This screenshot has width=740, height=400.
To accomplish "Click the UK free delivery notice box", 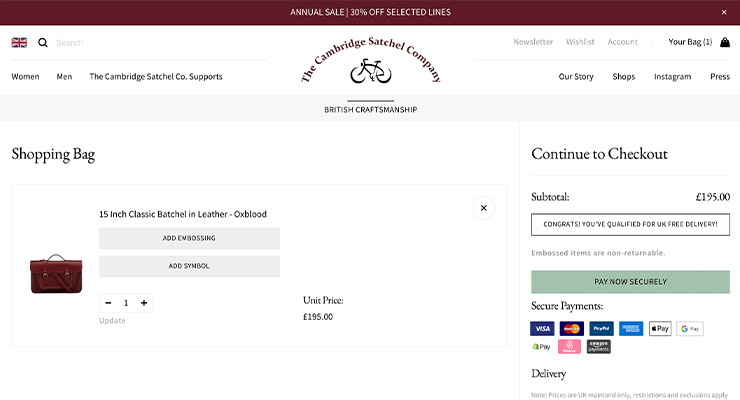I will coord(630,225).
